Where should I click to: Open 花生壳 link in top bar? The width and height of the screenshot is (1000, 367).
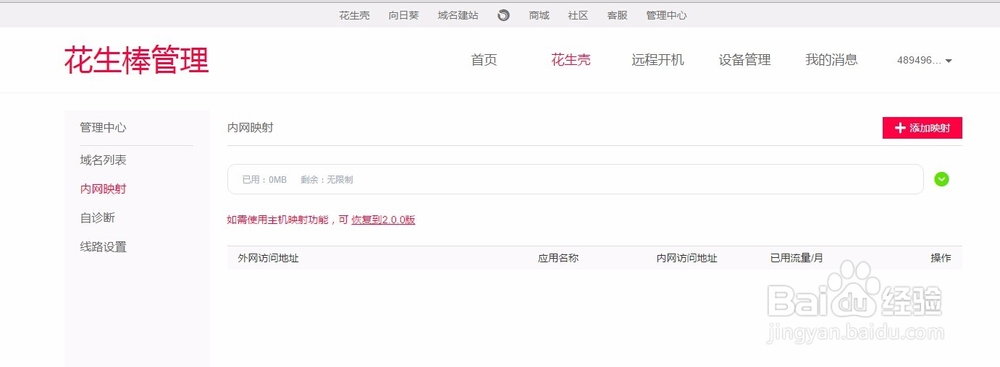[354, 15]
